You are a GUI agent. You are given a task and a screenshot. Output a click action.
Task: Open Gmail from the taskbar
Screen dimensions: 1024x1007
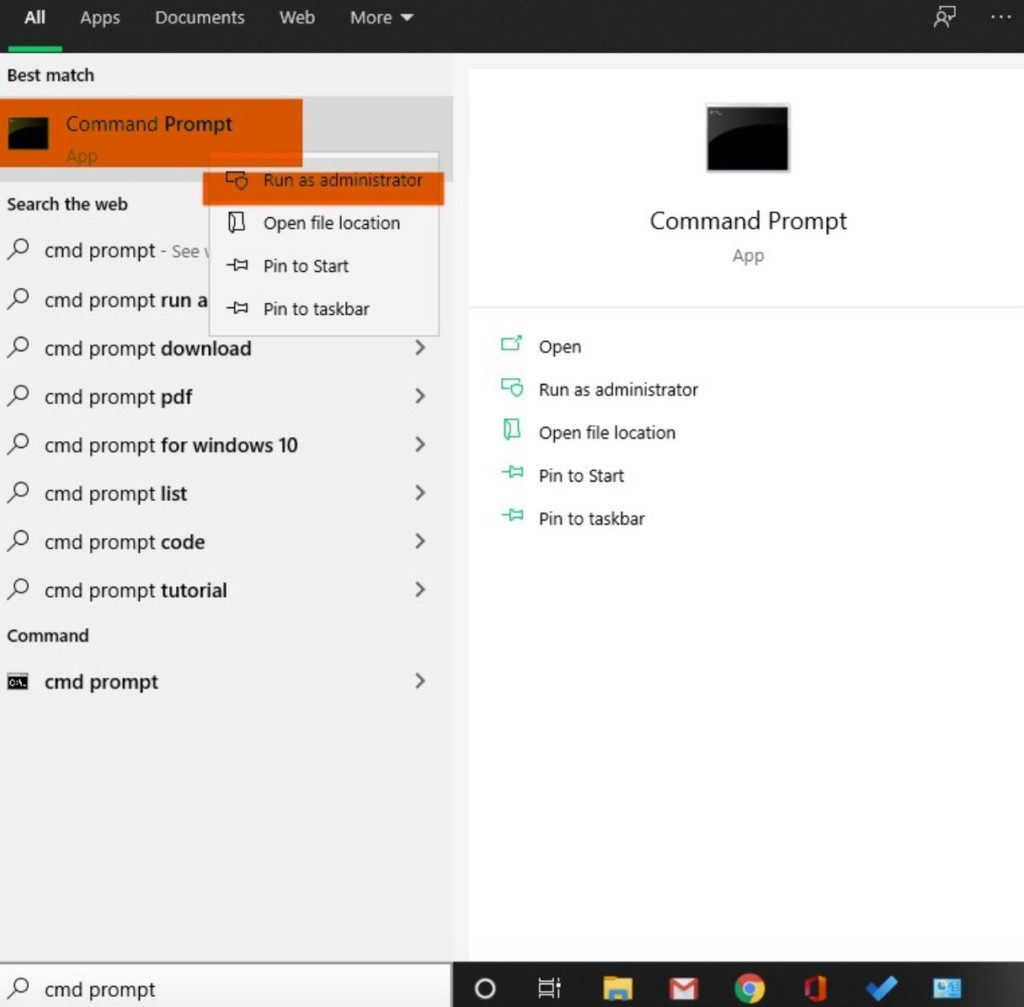(x=684, y=988)
